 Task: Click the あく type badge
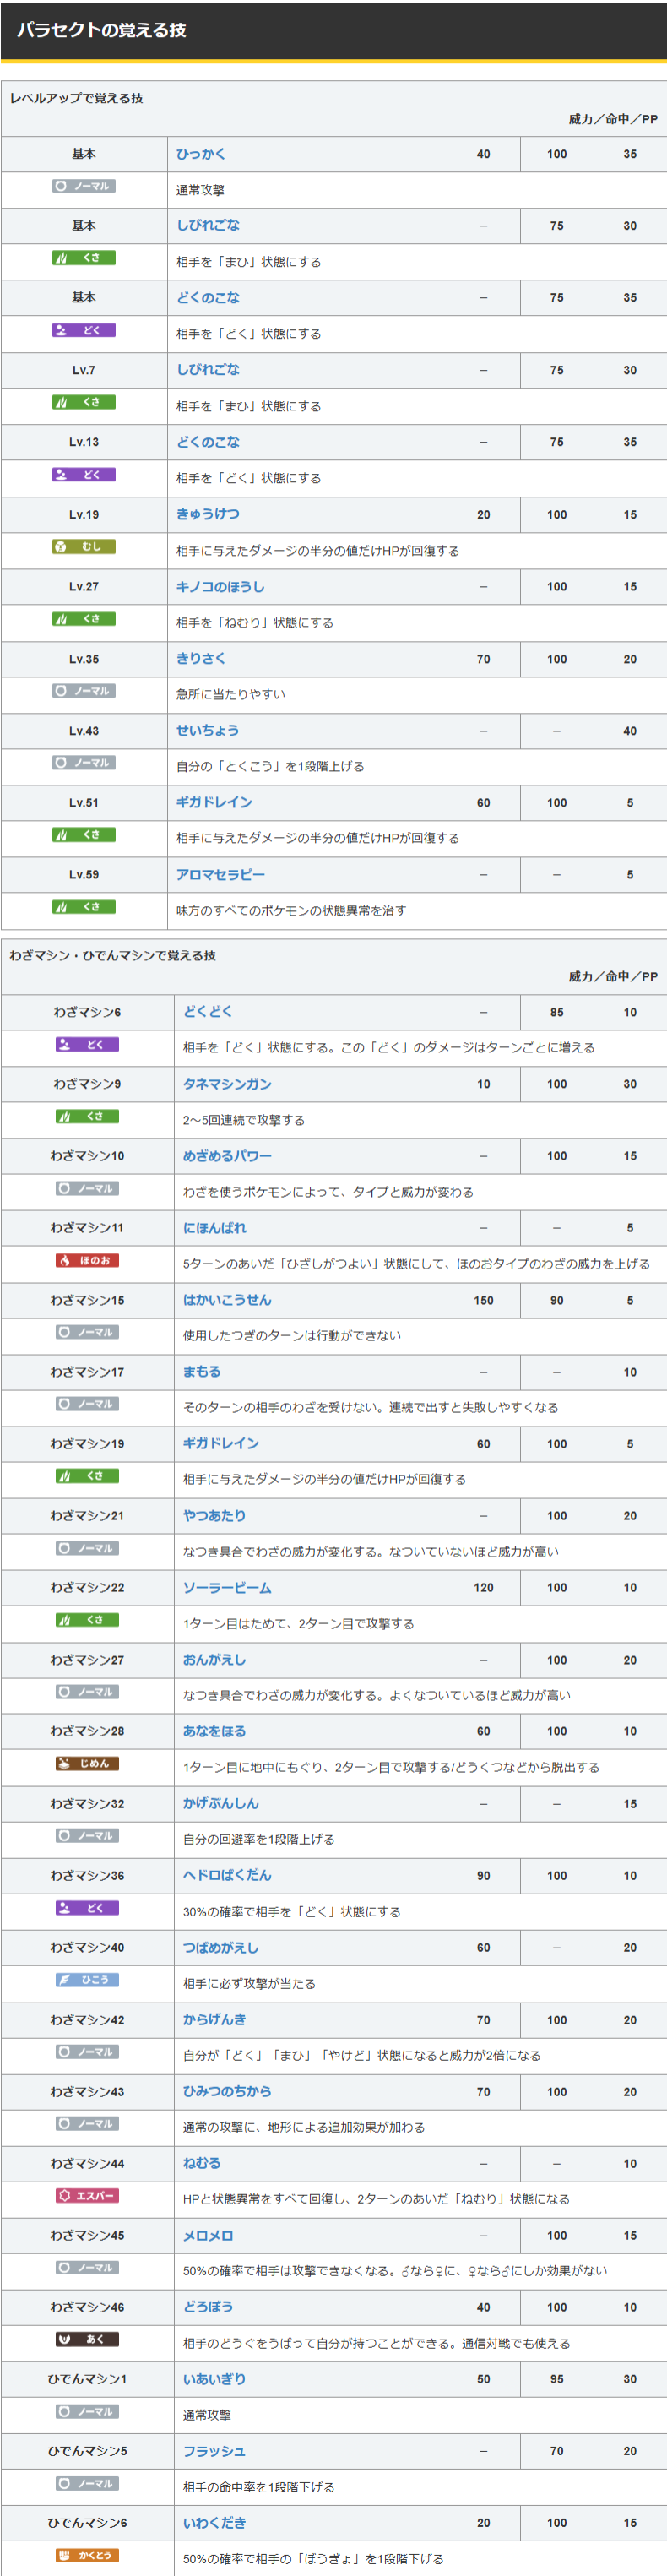point(87,2339)
